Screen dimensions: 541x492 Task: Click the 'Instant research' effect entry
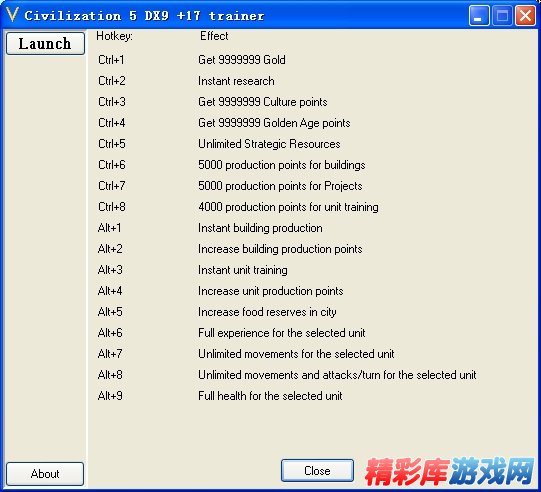236,81
